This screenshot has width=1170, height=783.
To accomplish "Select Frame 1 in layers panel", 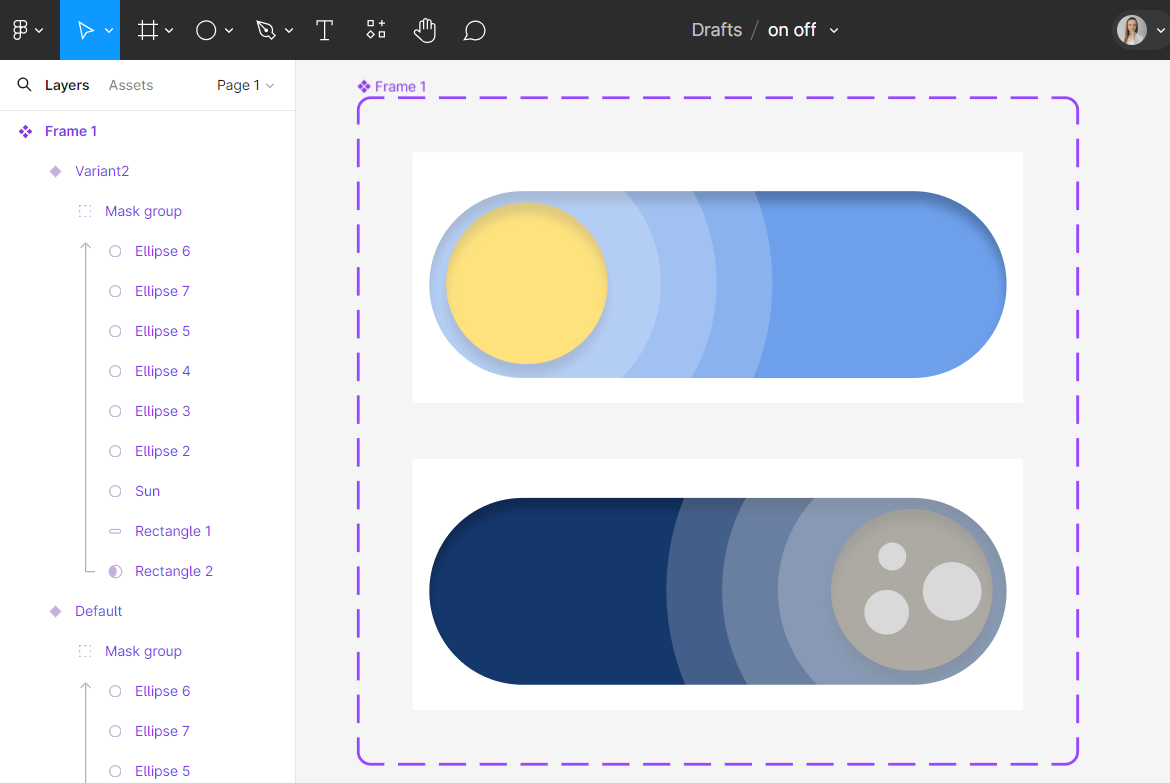I will pos(71,131).
